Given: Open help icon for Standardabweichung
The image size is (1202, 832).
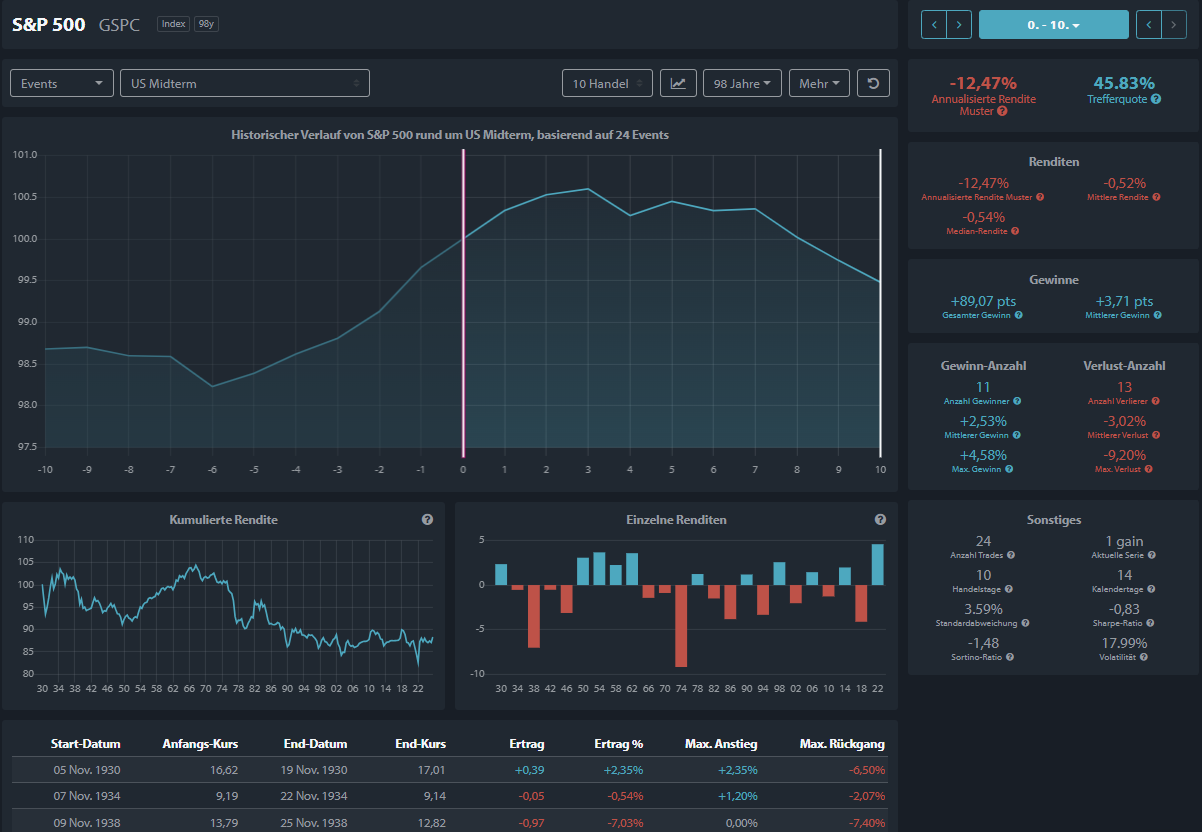Looking at the screenshot, I should (x=1025, y=623).
